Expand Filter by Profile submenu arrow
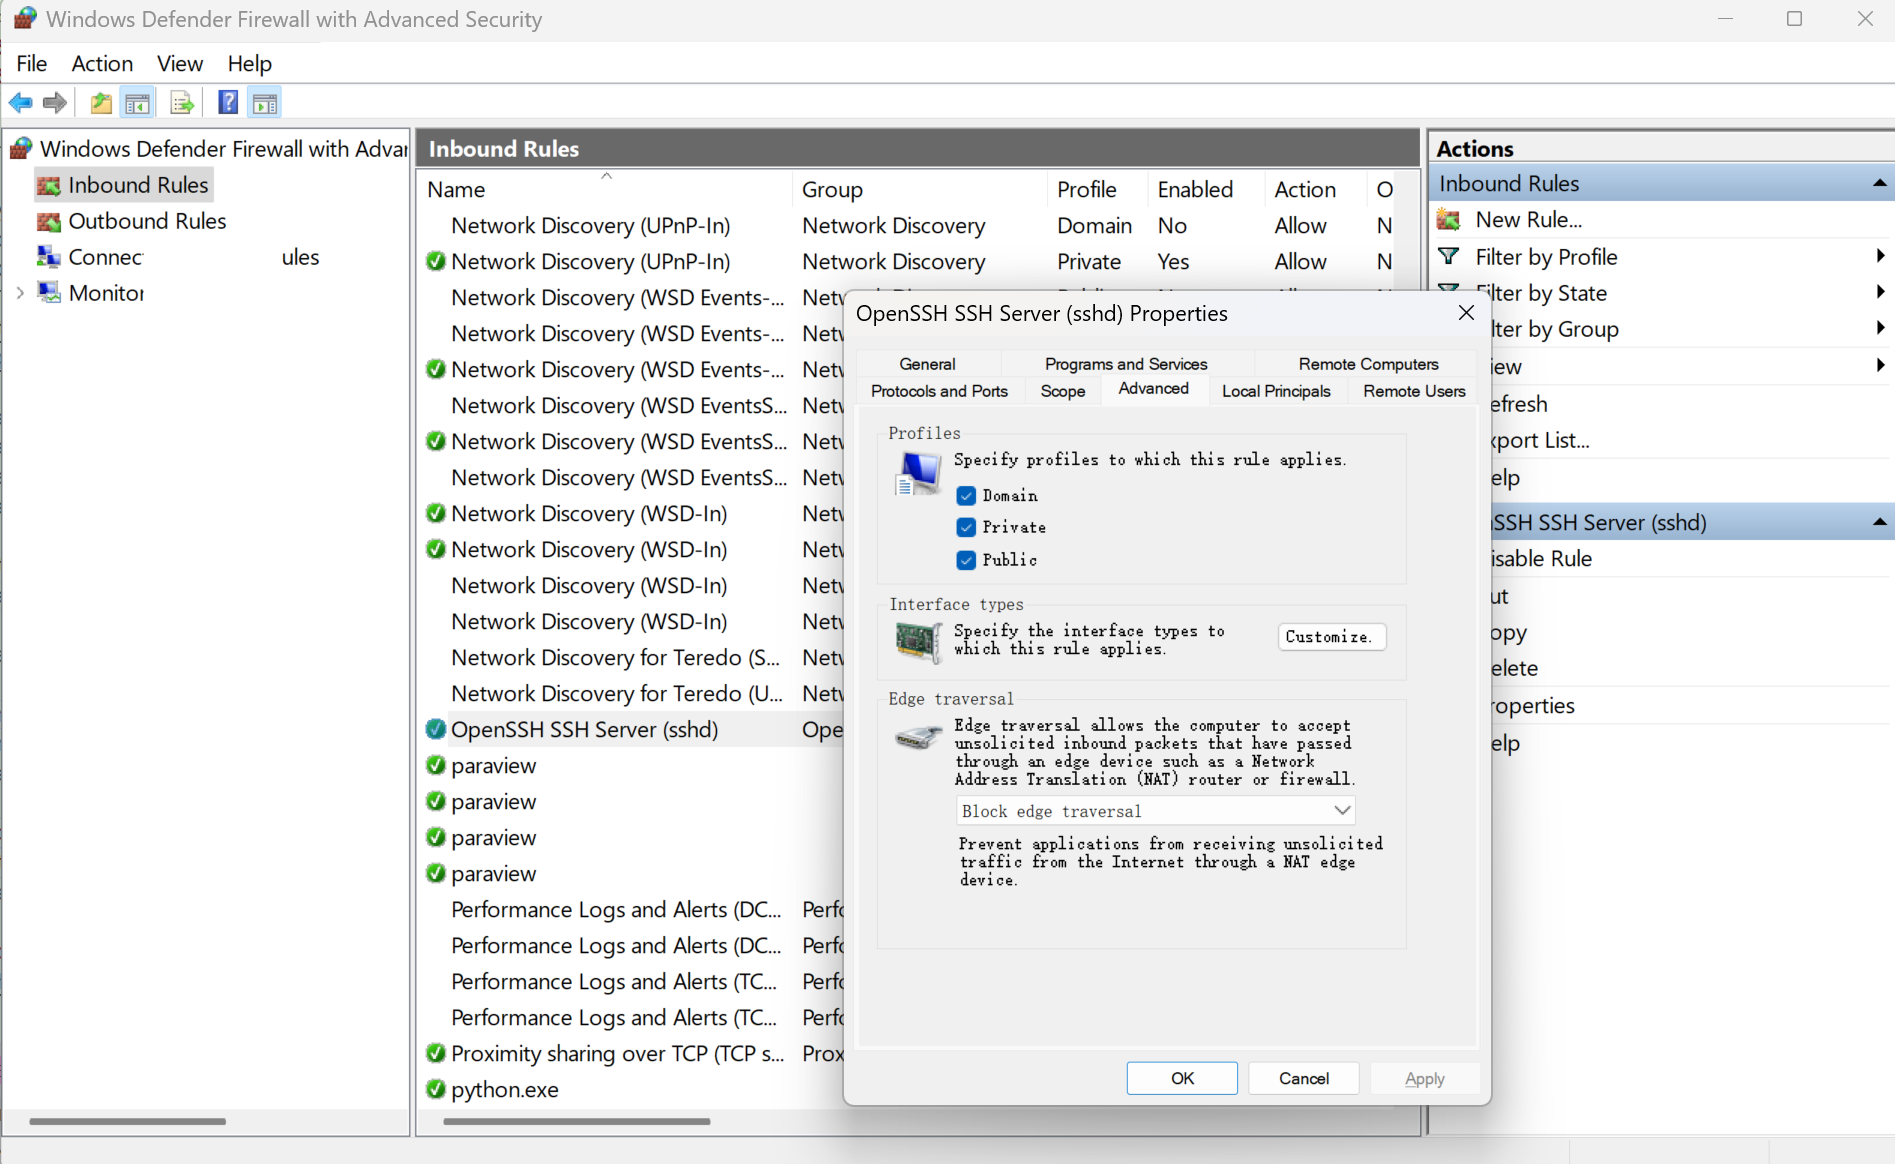The width and height of the screenshot is (1895, 1164). coord(1880,257)
